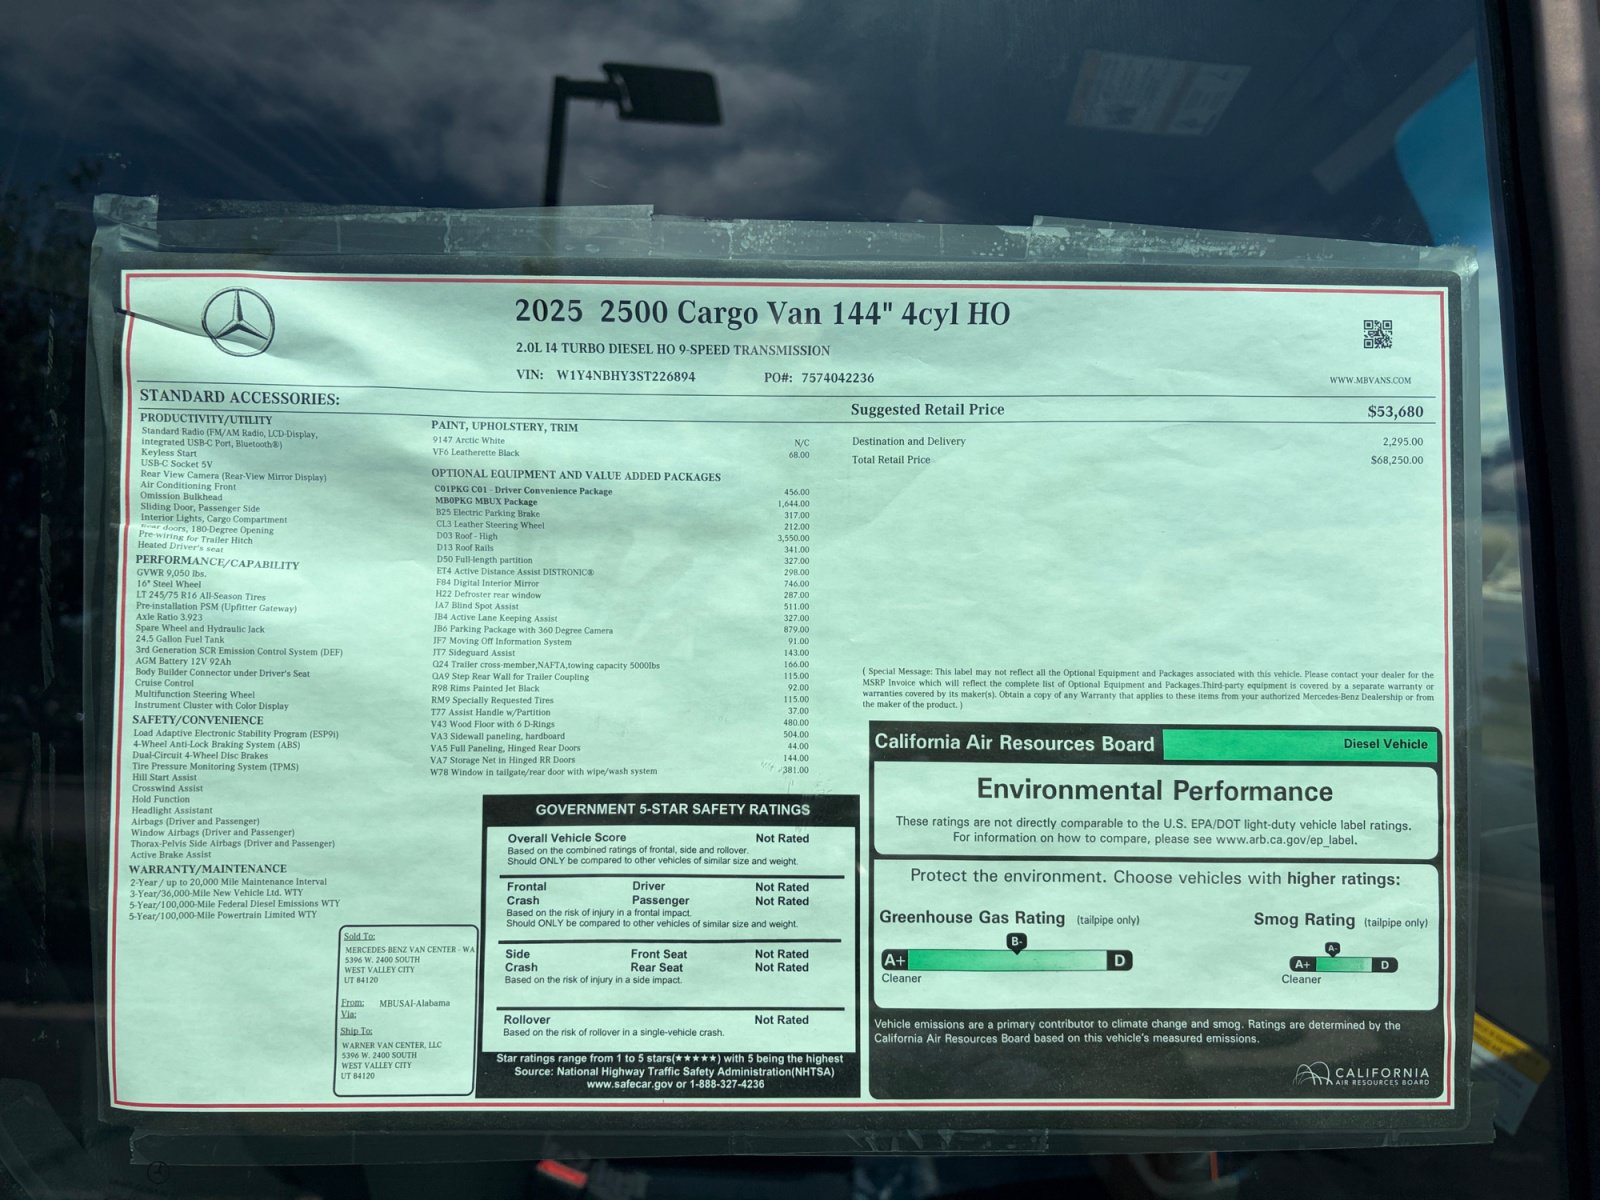Click the 'D03 Roof - High' option
1600x1200 pixels.
pos(466,537)
